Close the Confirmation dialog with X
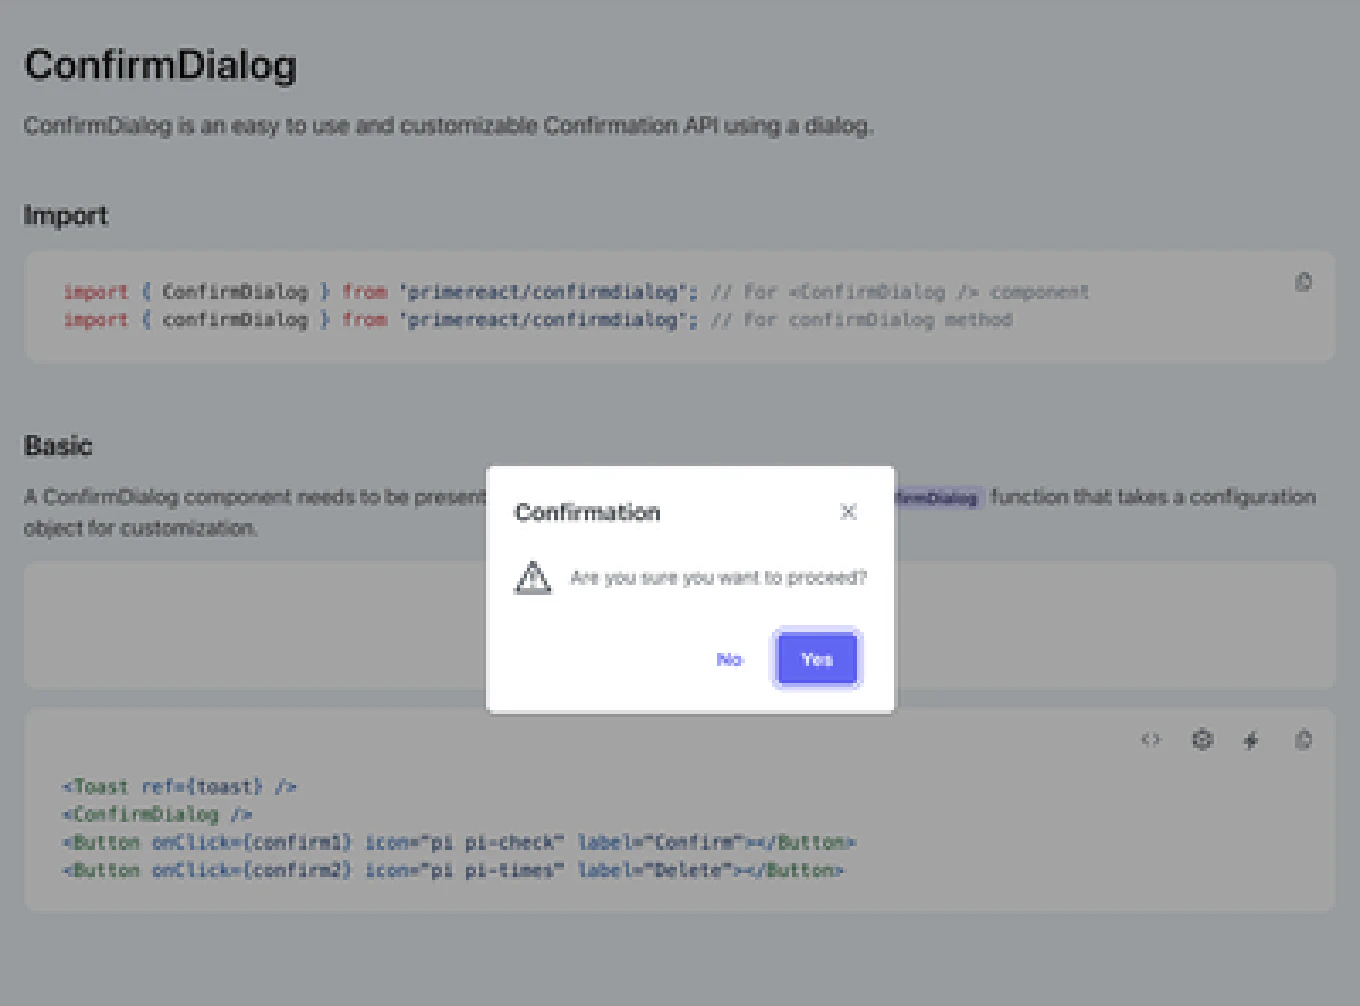 click(848, 512)
